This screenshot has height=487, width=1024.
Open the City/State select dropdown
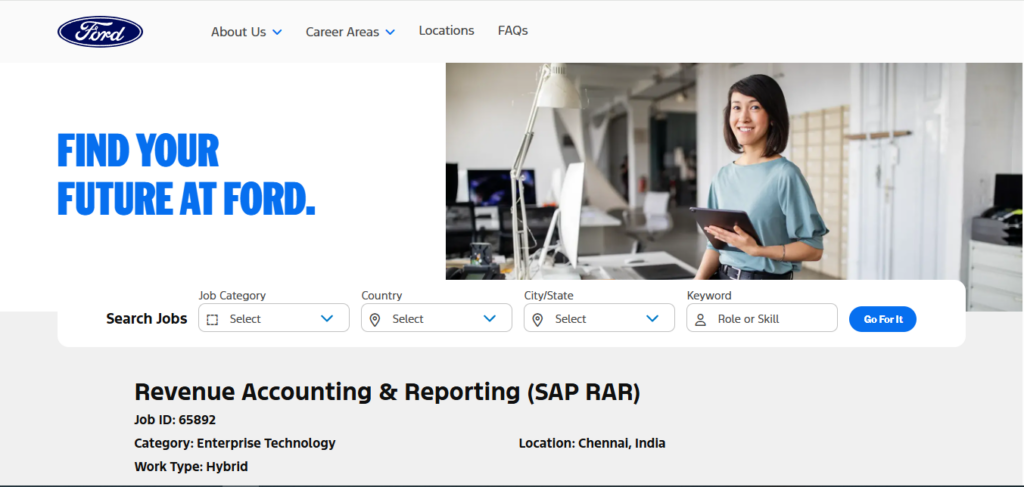pos(599,318)
